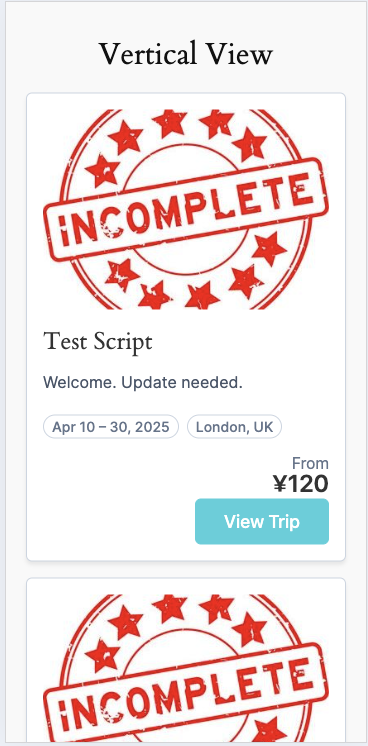Click the Vertical View heading
The width and height of the screenshot is (368, 746).
(186, 54)
